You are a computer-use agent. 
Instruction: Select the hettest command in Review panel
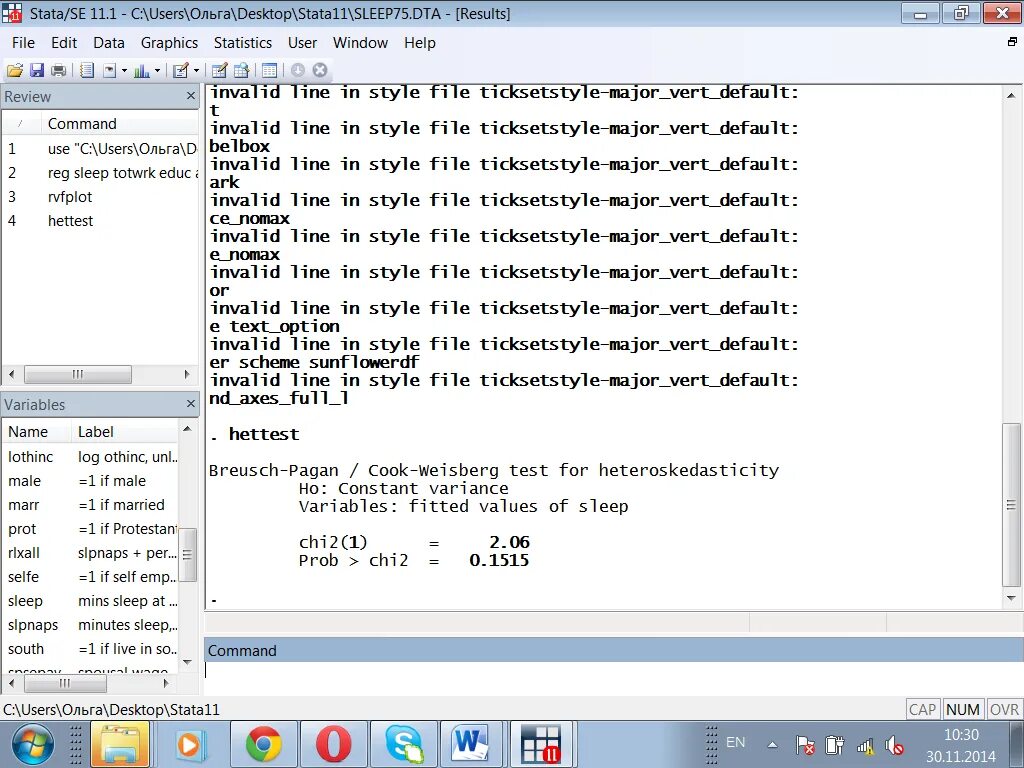[71, 221]
